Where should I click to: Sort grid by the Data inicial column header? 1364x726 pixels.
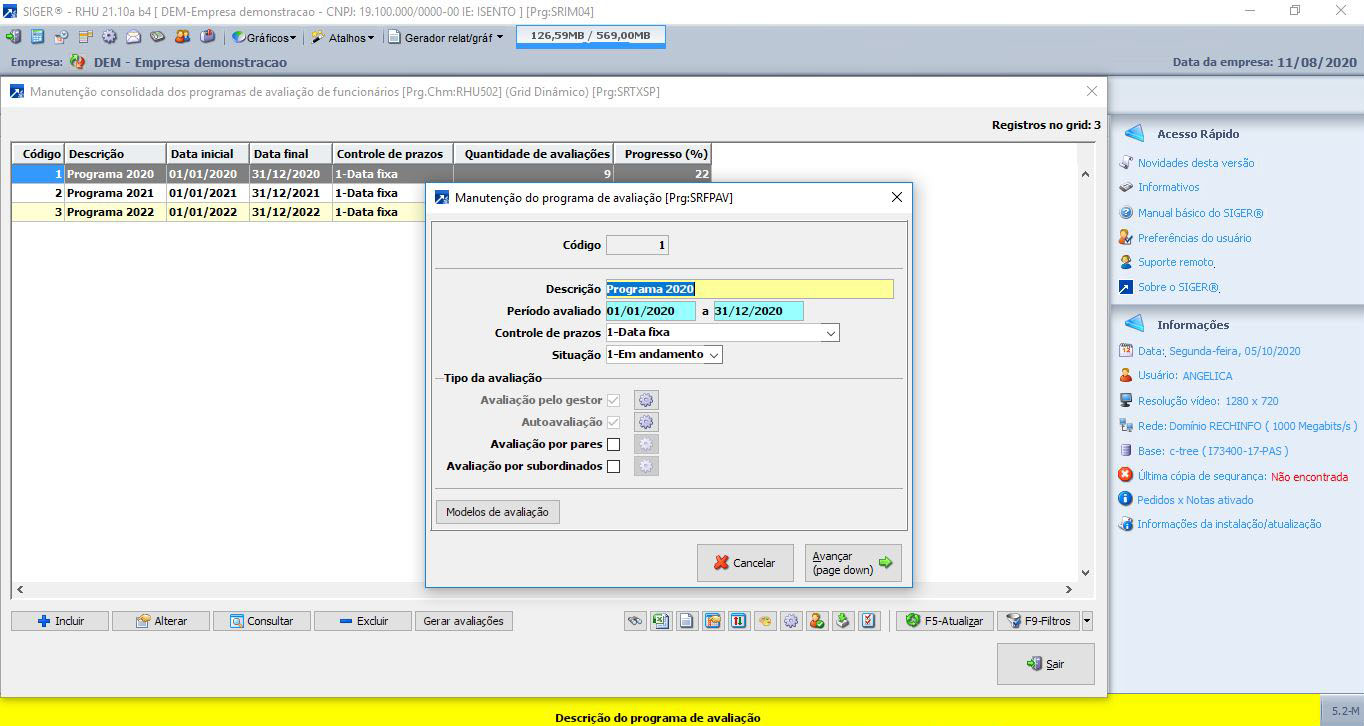208,154
